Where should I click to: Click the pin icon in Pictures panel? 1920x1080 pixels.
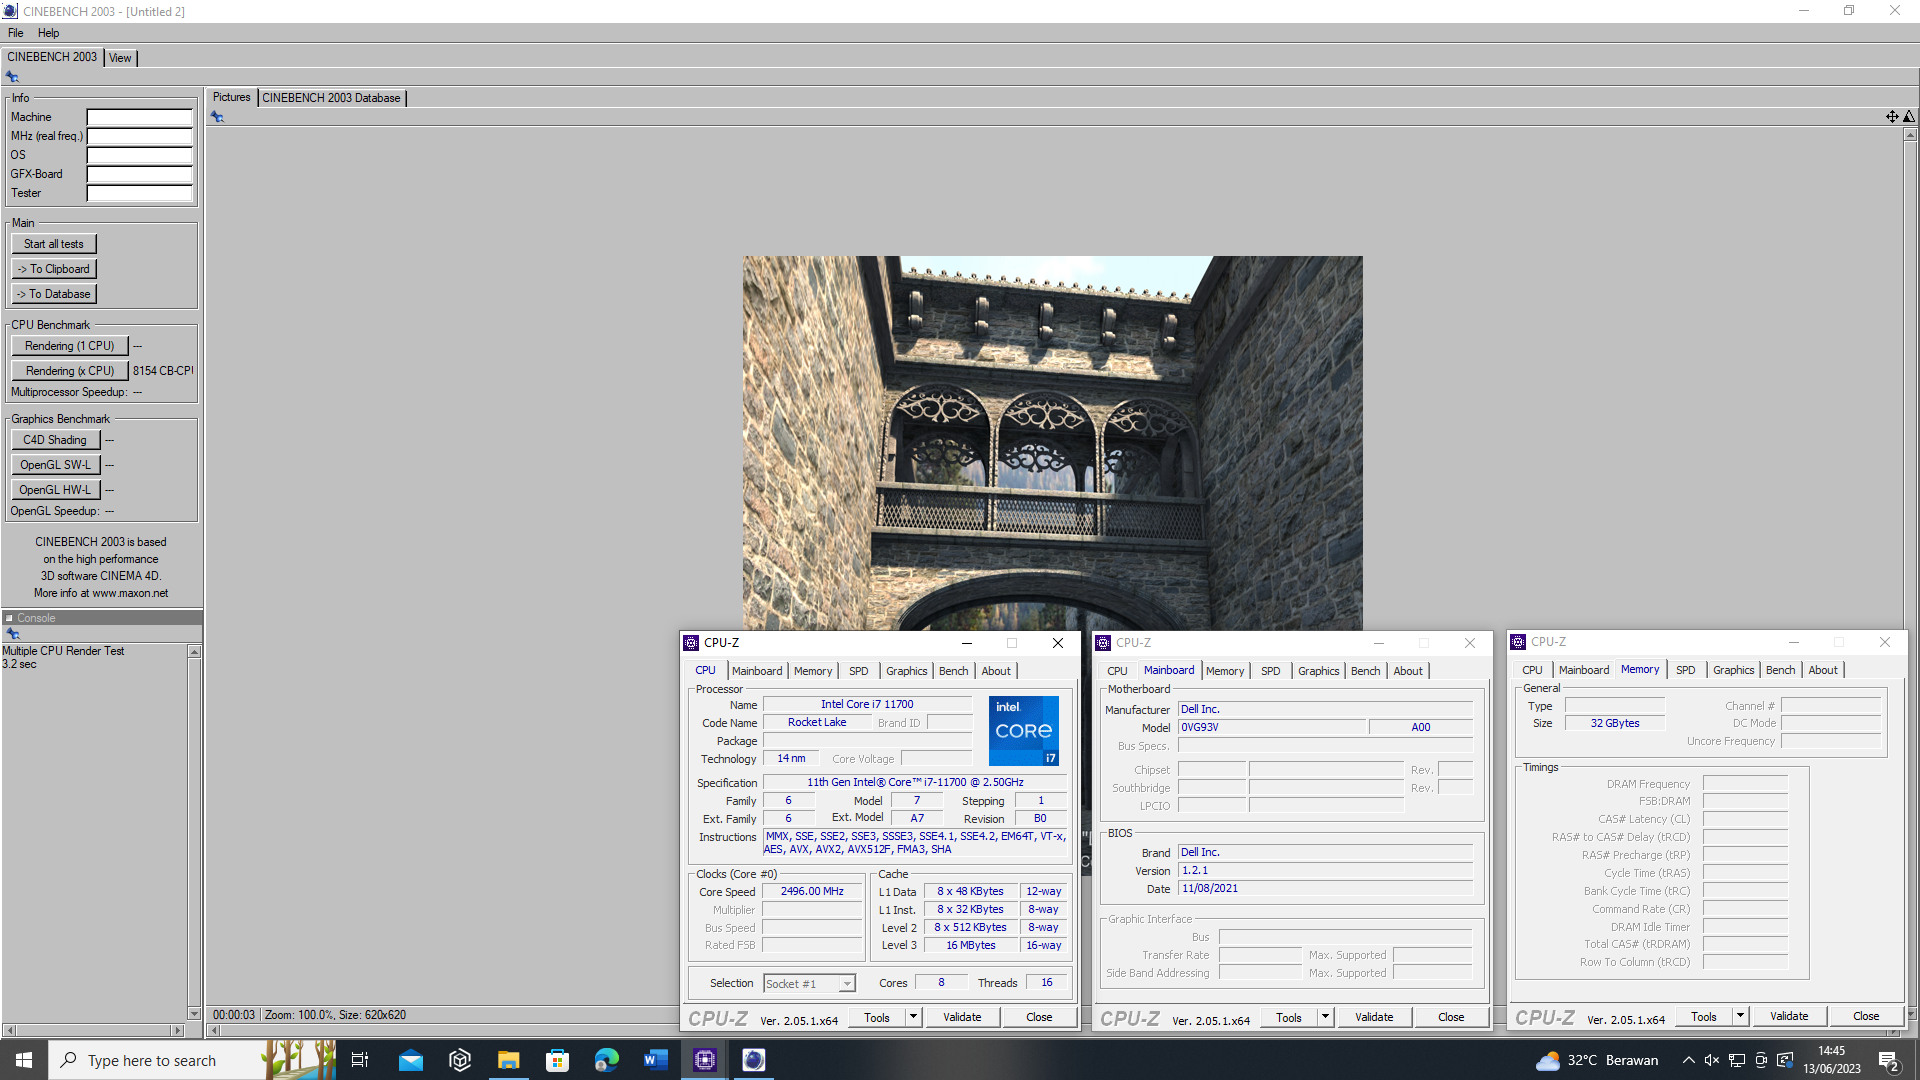coord(217,117)
